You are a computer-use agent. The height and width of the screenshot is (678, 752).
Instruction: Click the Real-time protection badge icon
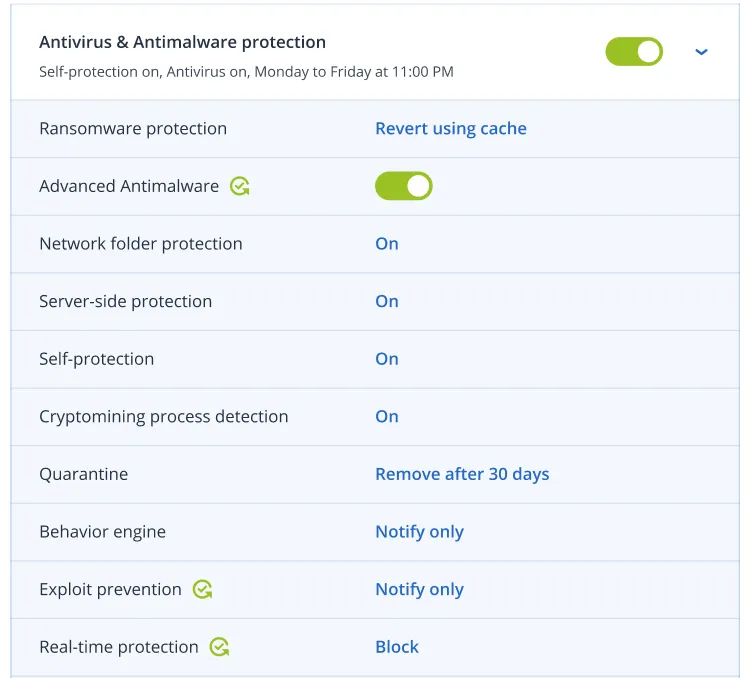click(x=220, y=647)
